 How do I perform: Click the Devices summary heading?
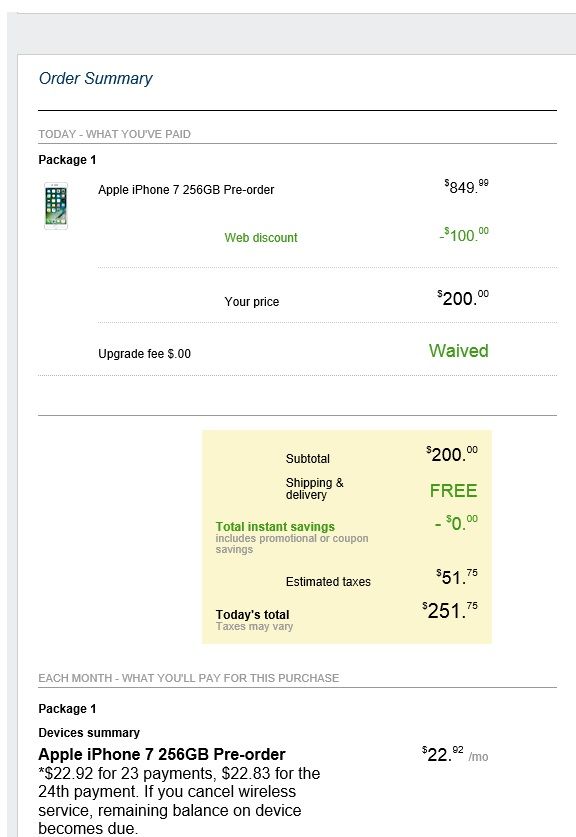click(x=89, y=732)
